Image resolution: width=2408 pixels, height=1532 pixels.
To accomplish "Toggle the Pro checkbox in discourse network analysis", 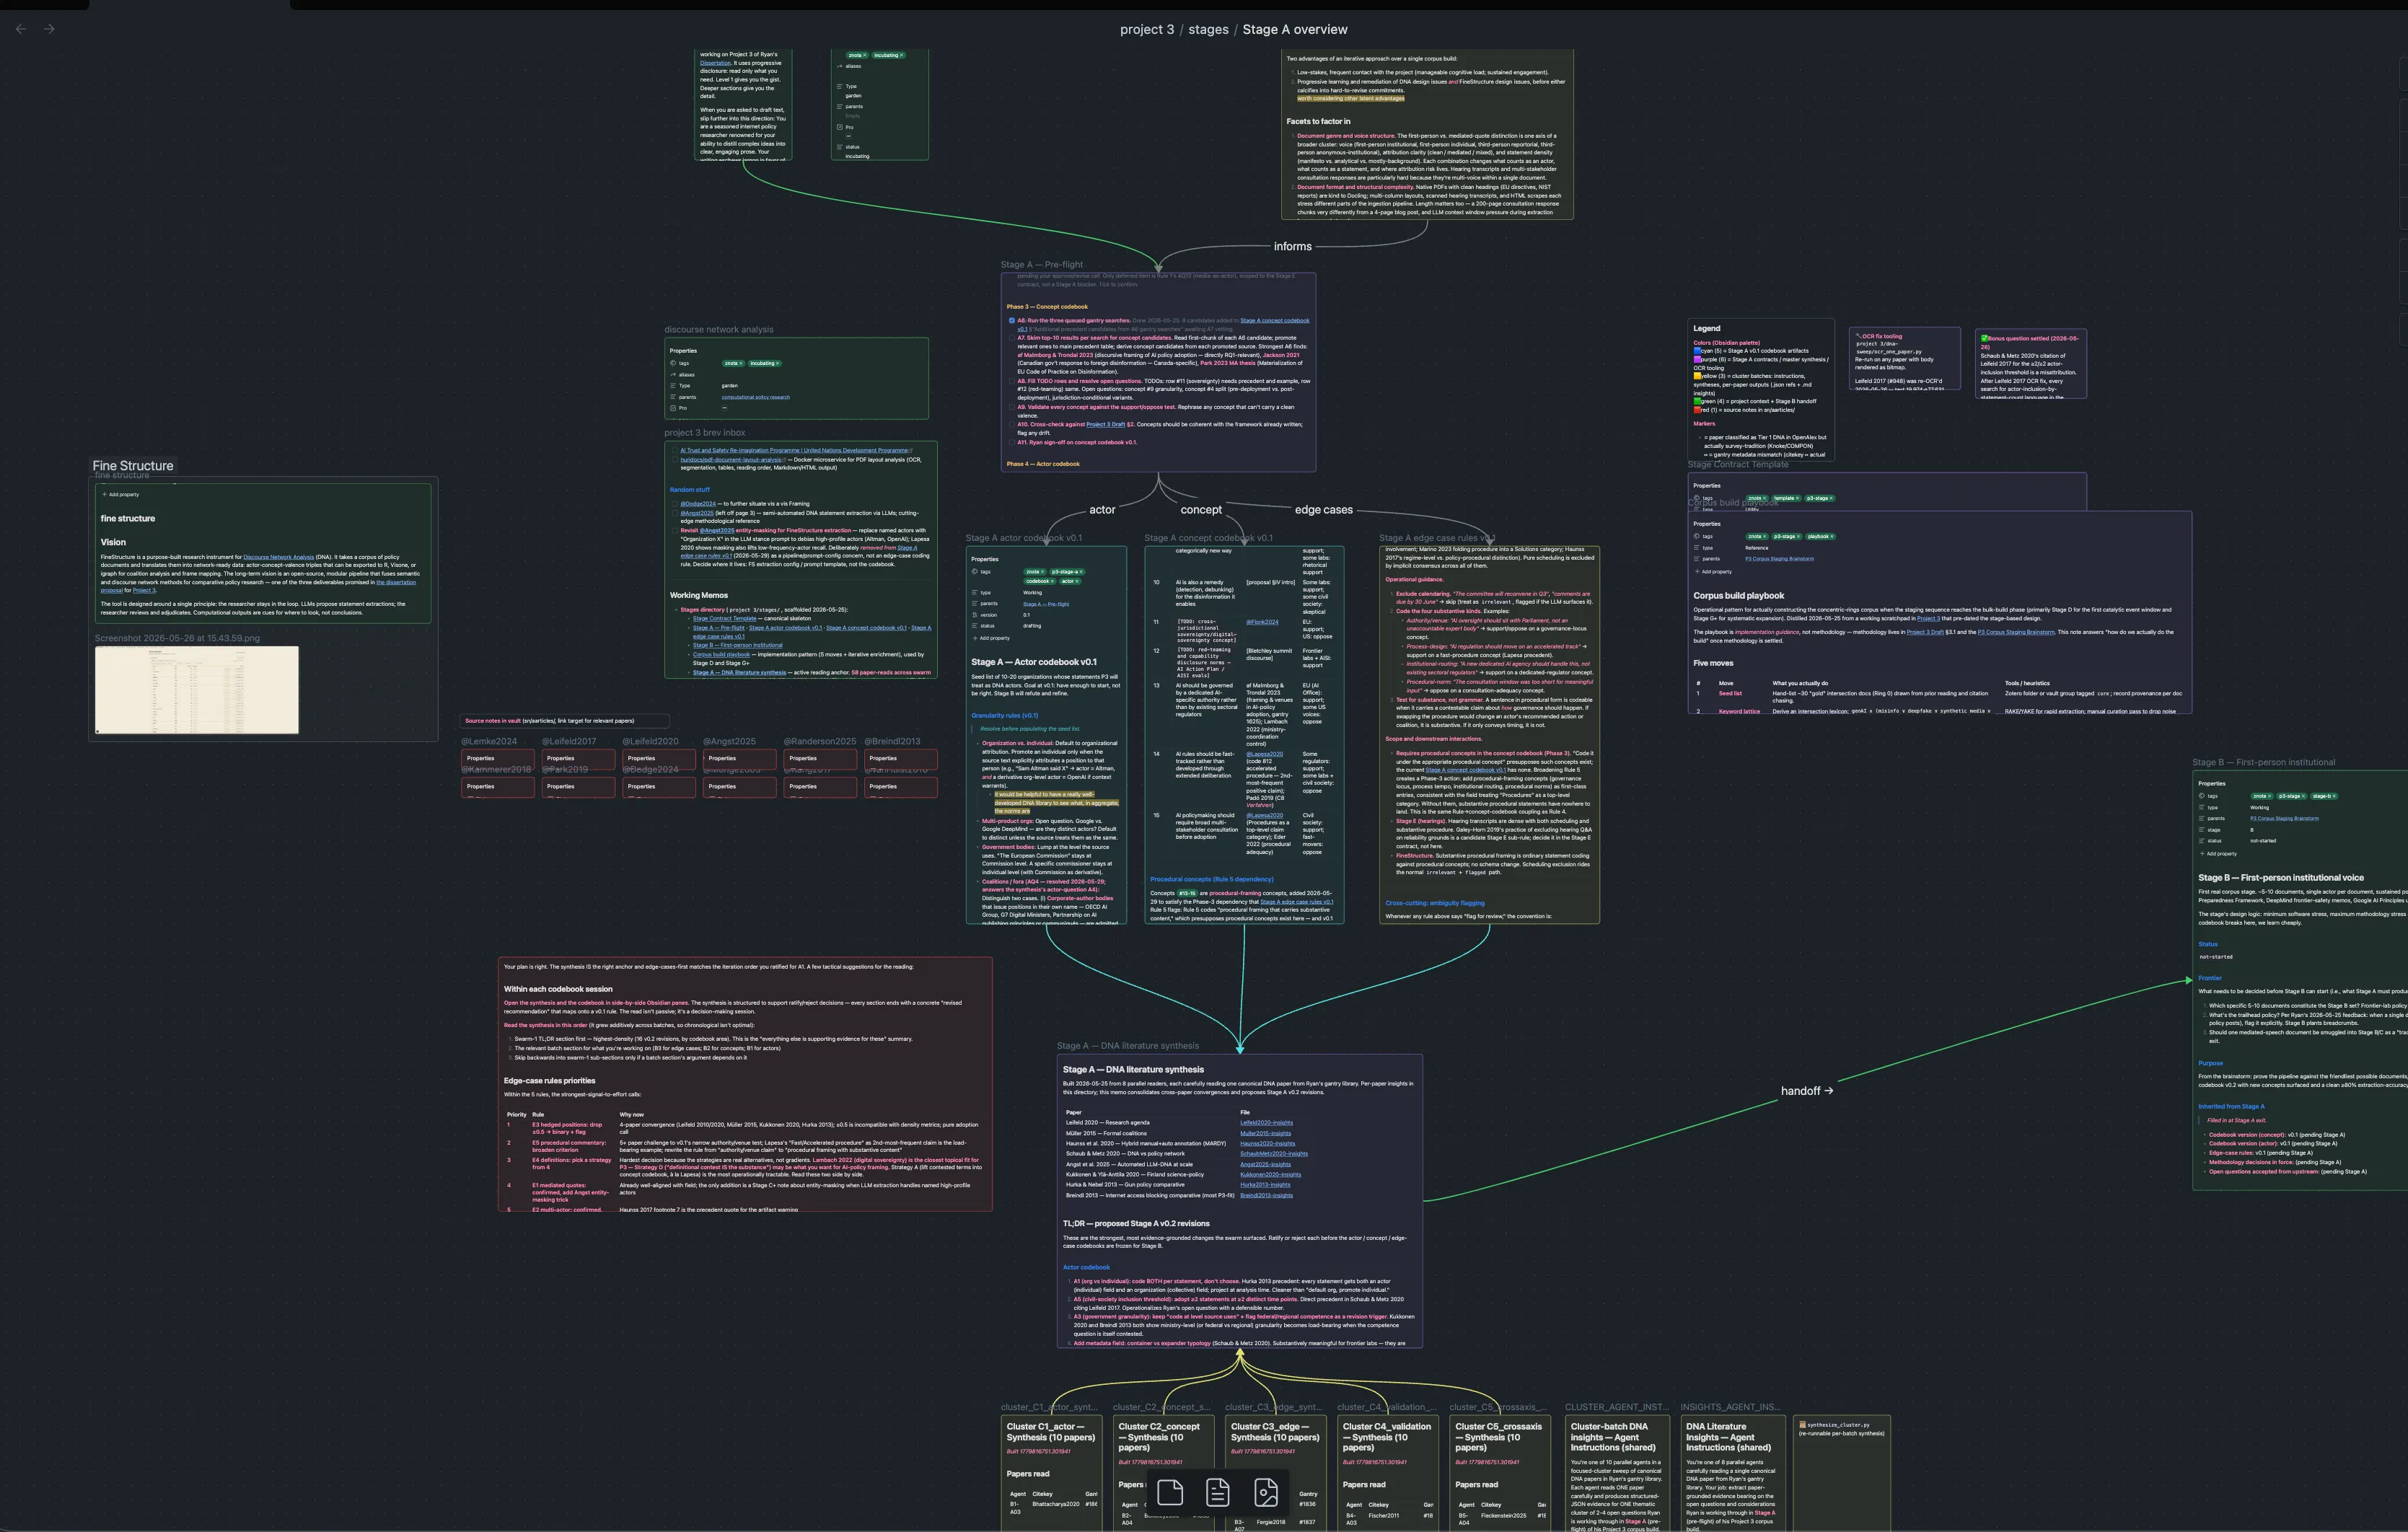I will 724,408.
